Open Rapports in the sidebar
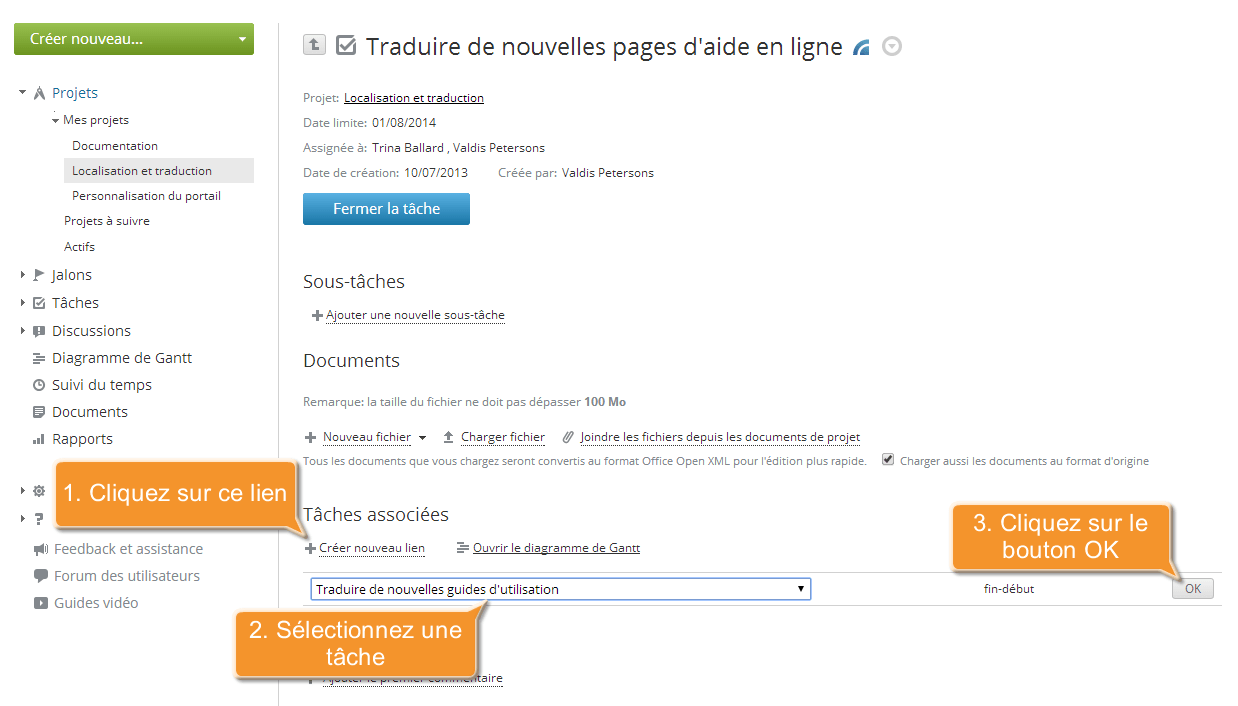Screen dimensions: 1238x706 click(82, 439)
